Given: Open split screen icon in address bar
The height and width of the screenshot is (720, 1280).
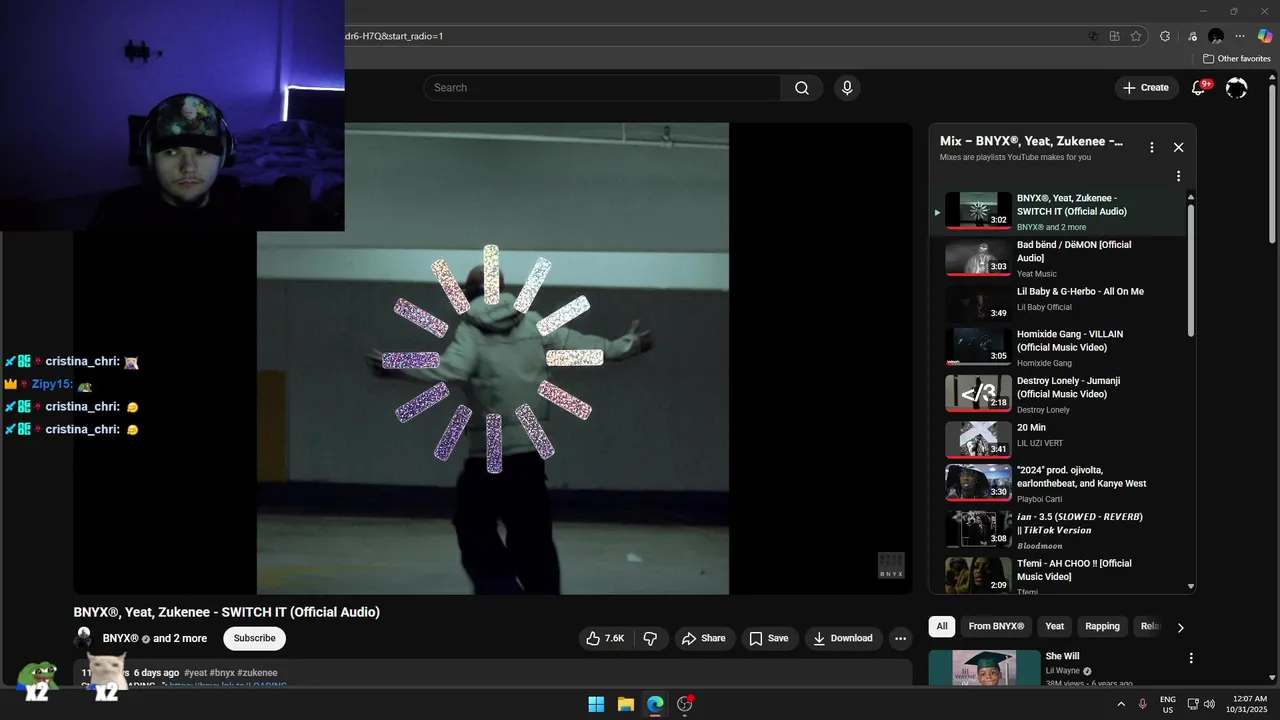Looking at the screenshot, I should (1114, 36).
